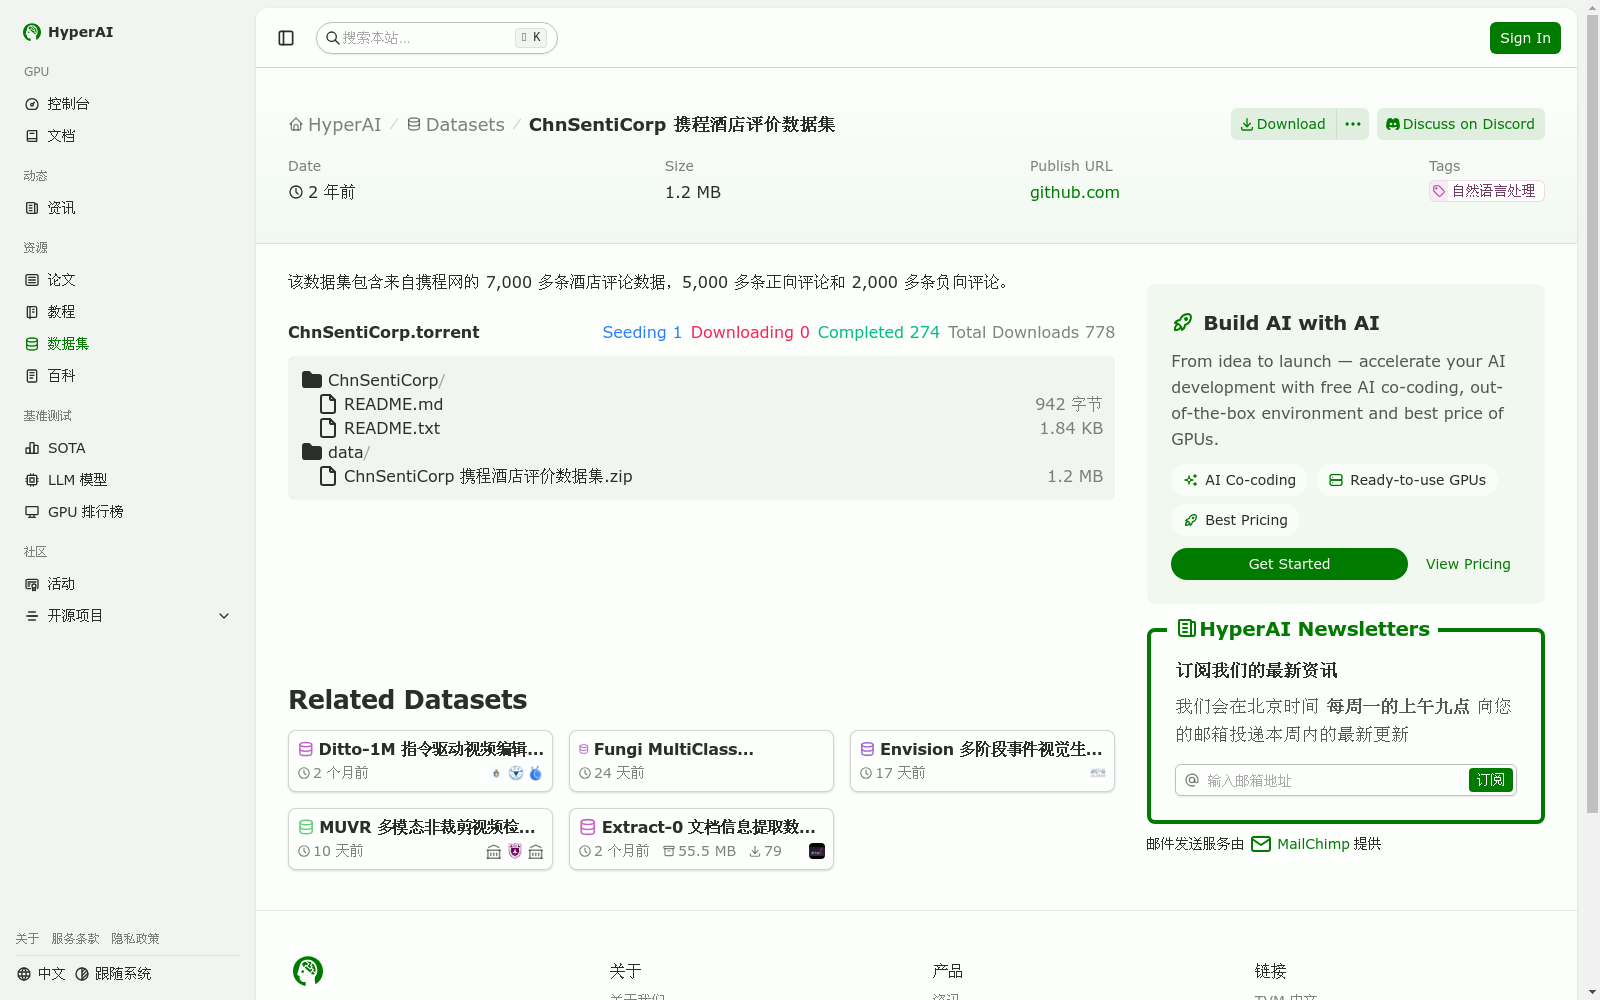Click Discuss on Discord button
Image resolution: width=1600 pixels, height=1000 pixels.
[1461, 124]
